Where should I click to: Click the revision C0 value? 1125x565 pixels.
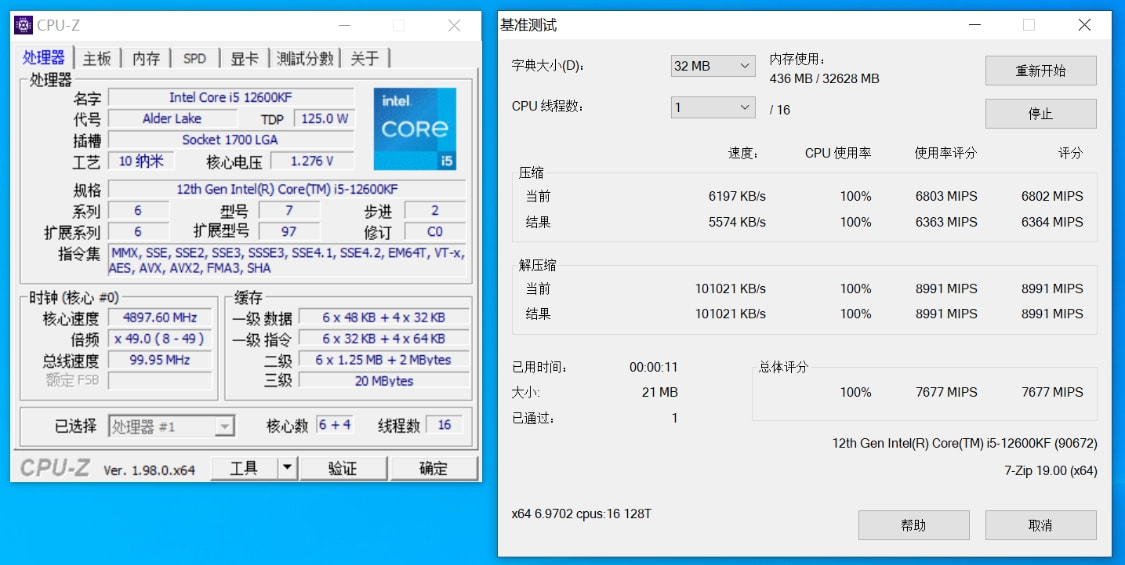pyautogui.click(x=436, y=231)
